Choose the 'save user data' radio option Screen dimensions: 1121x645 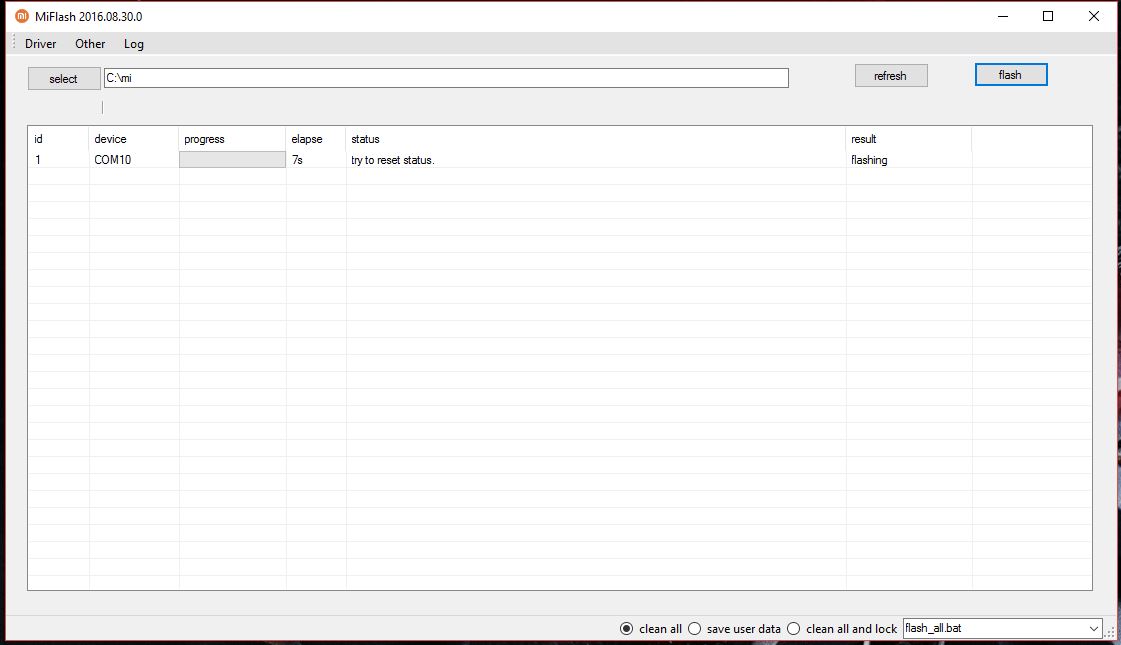coord(694,629)
